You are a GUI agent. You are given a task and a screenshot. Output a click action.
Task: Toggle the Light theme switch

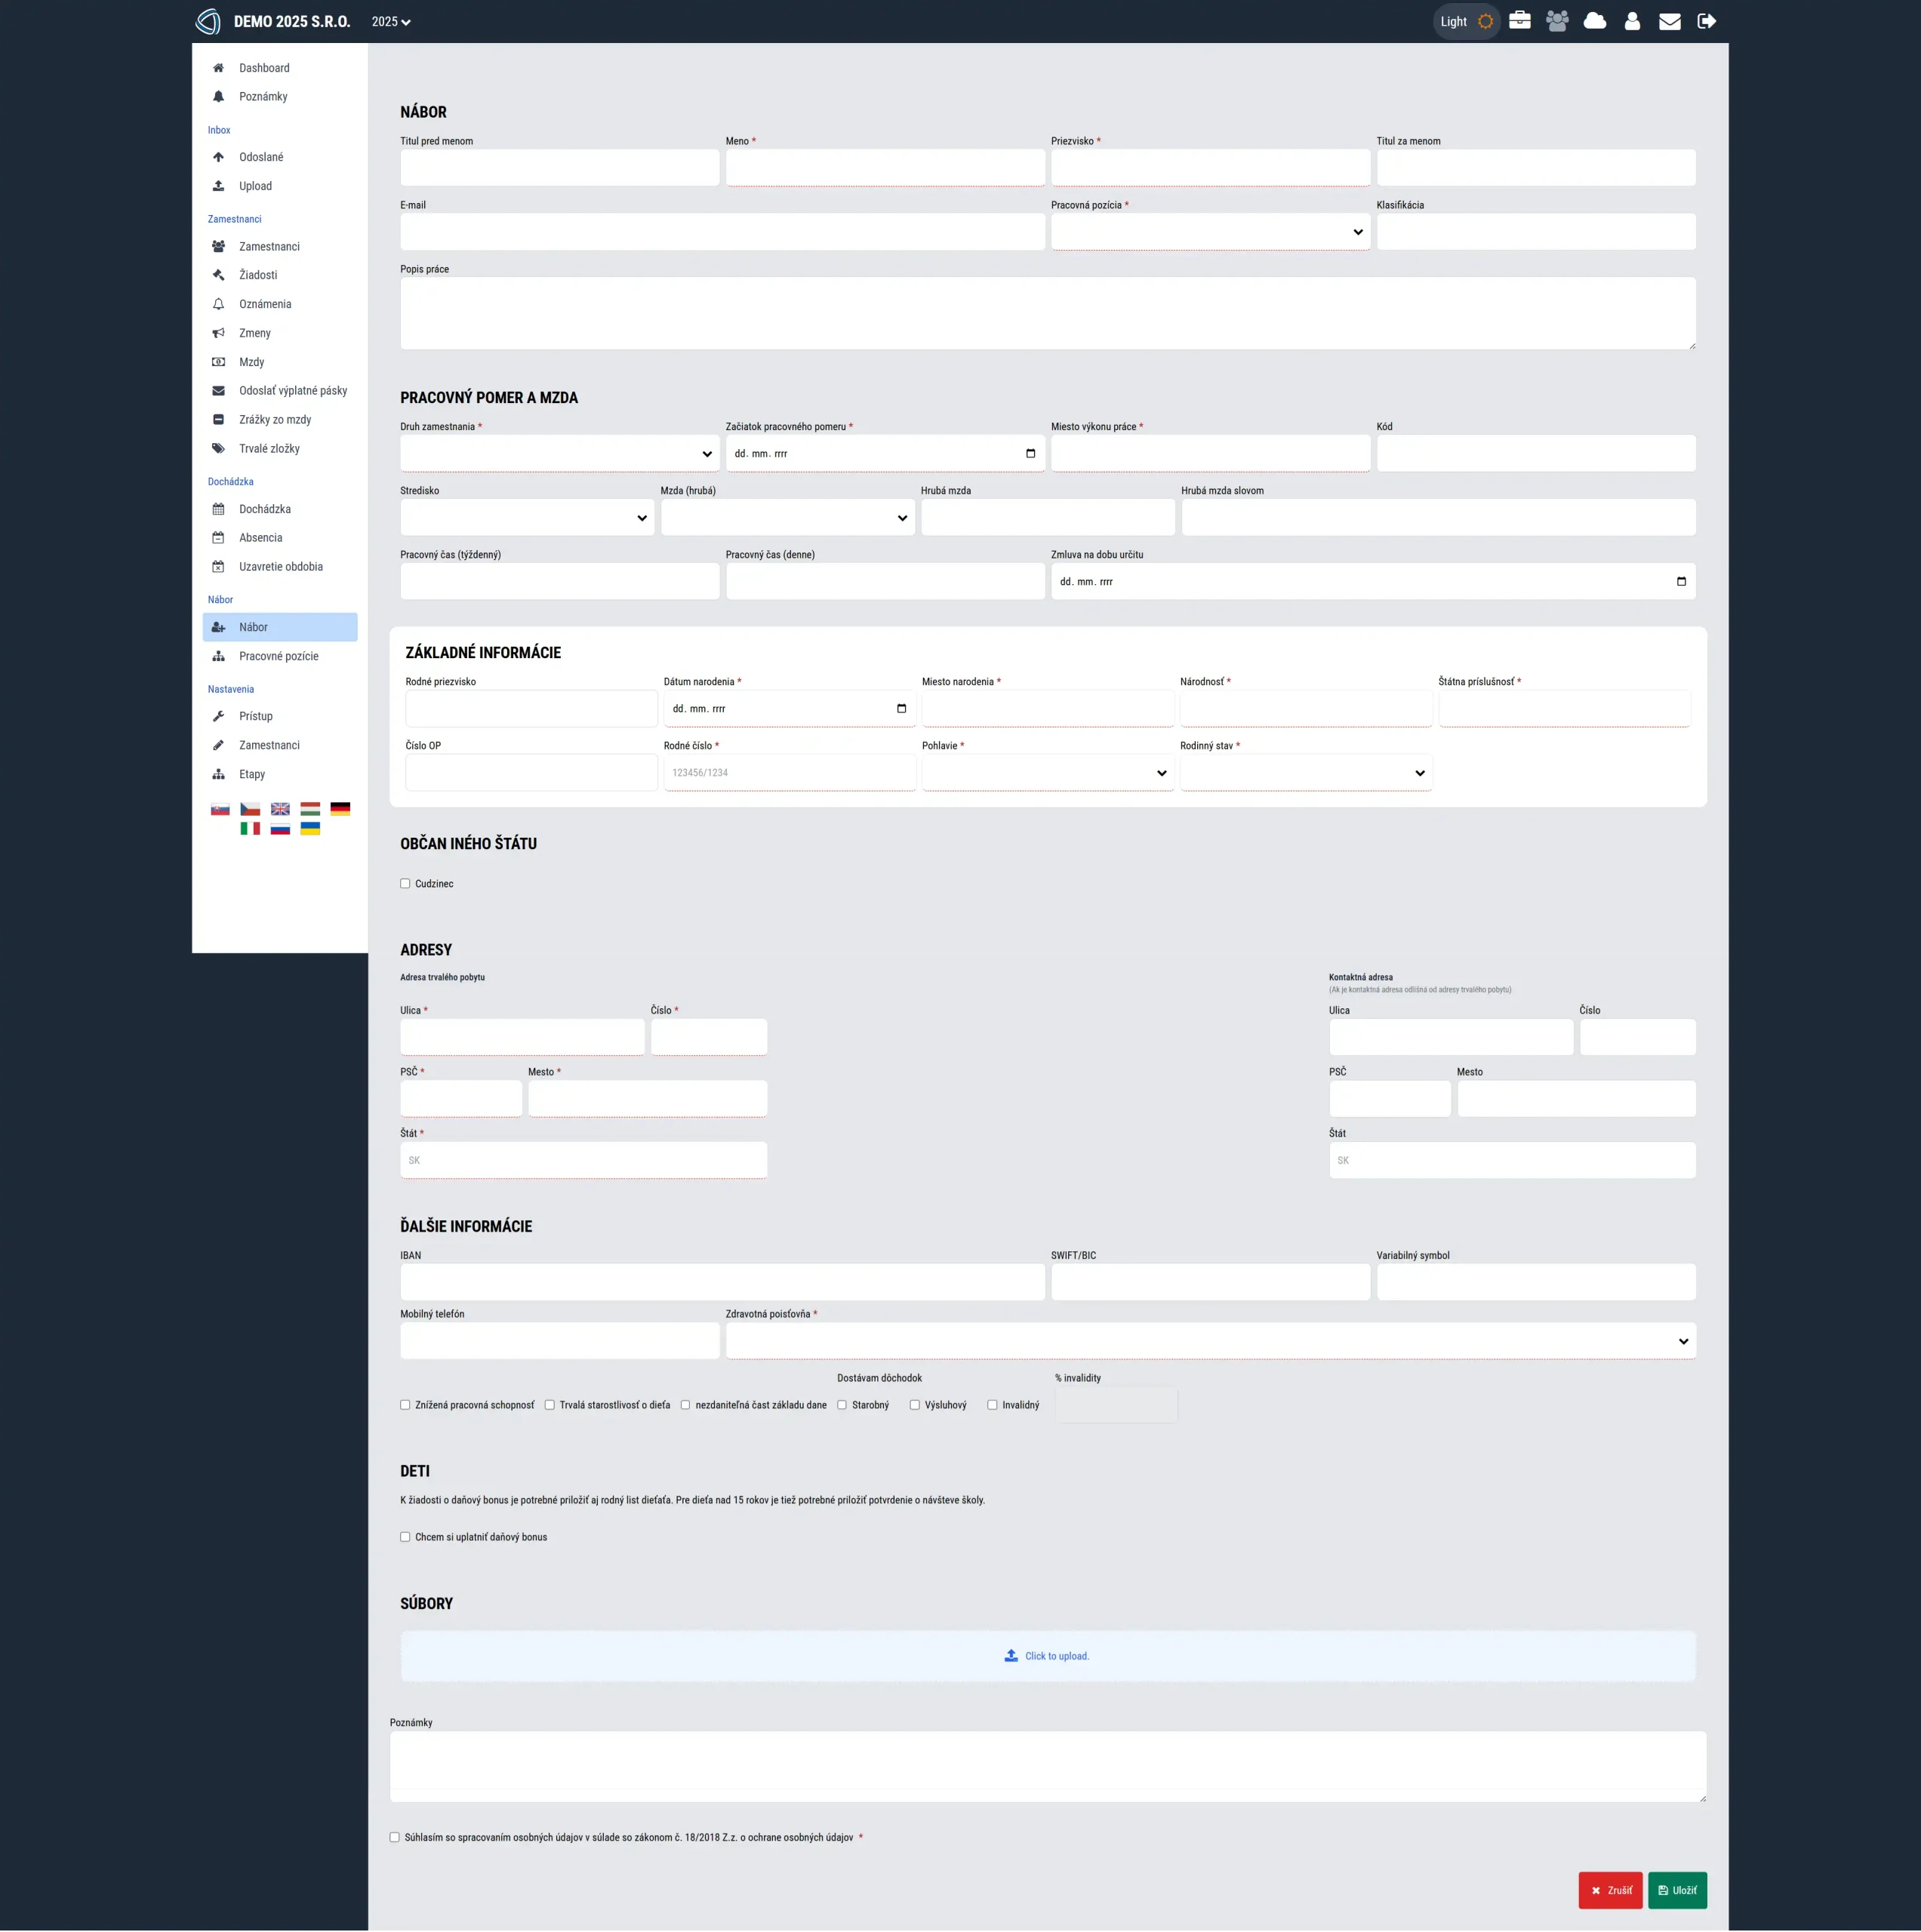pos(1466,21)
